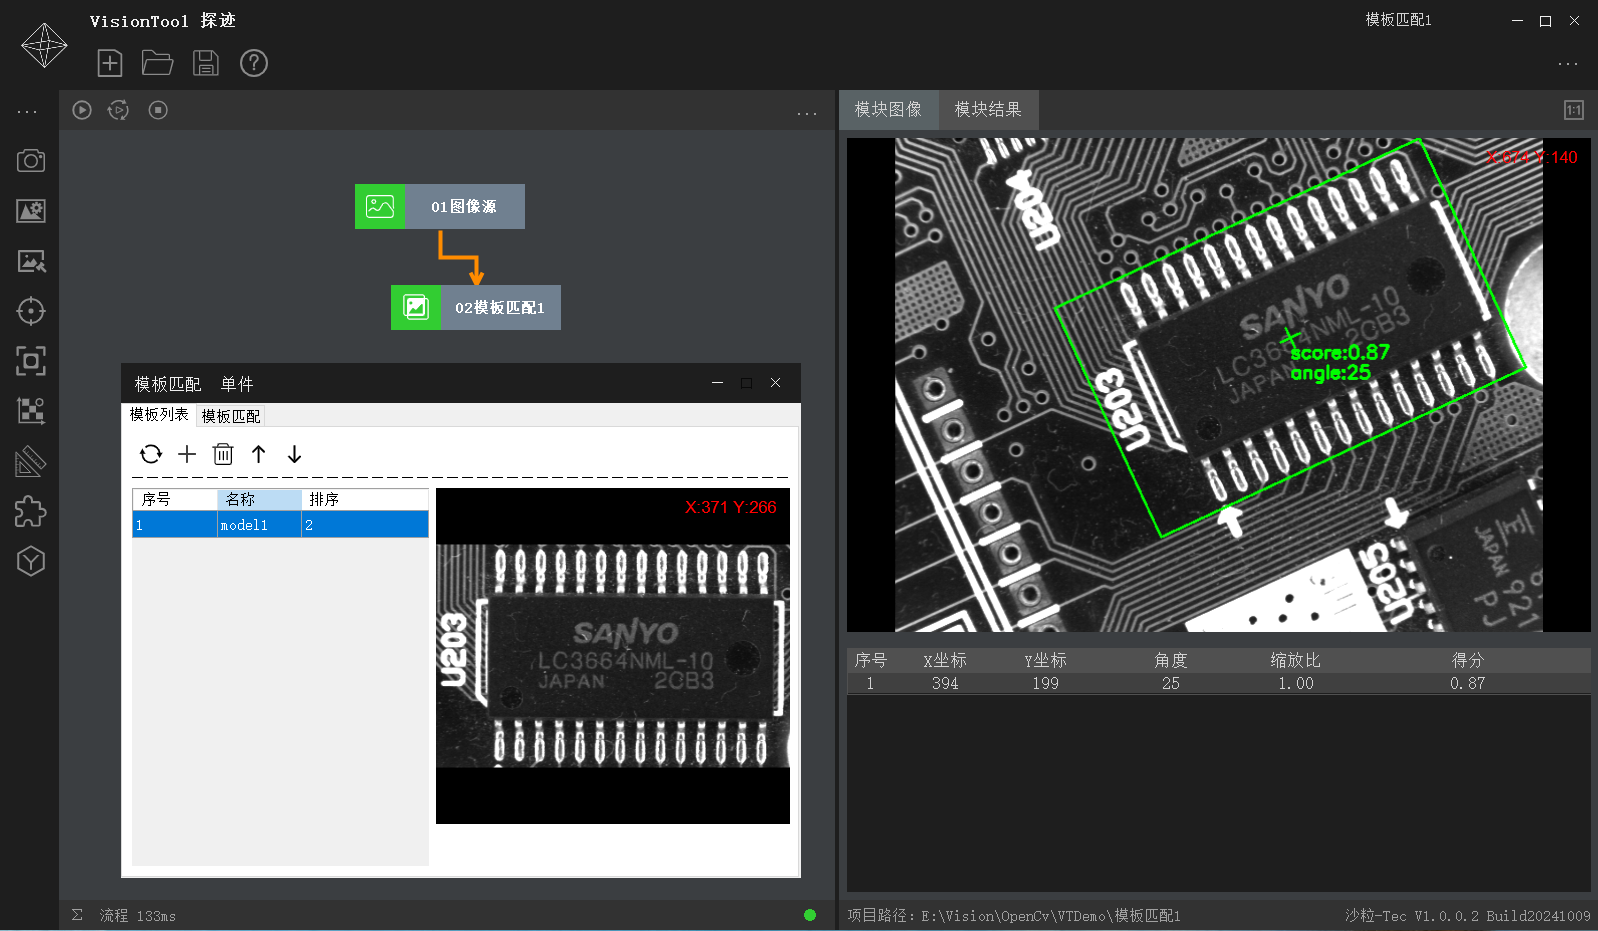Select the 3D cube tools icon
Screen dimensions: 1598x931
click(x=31, y=561)
